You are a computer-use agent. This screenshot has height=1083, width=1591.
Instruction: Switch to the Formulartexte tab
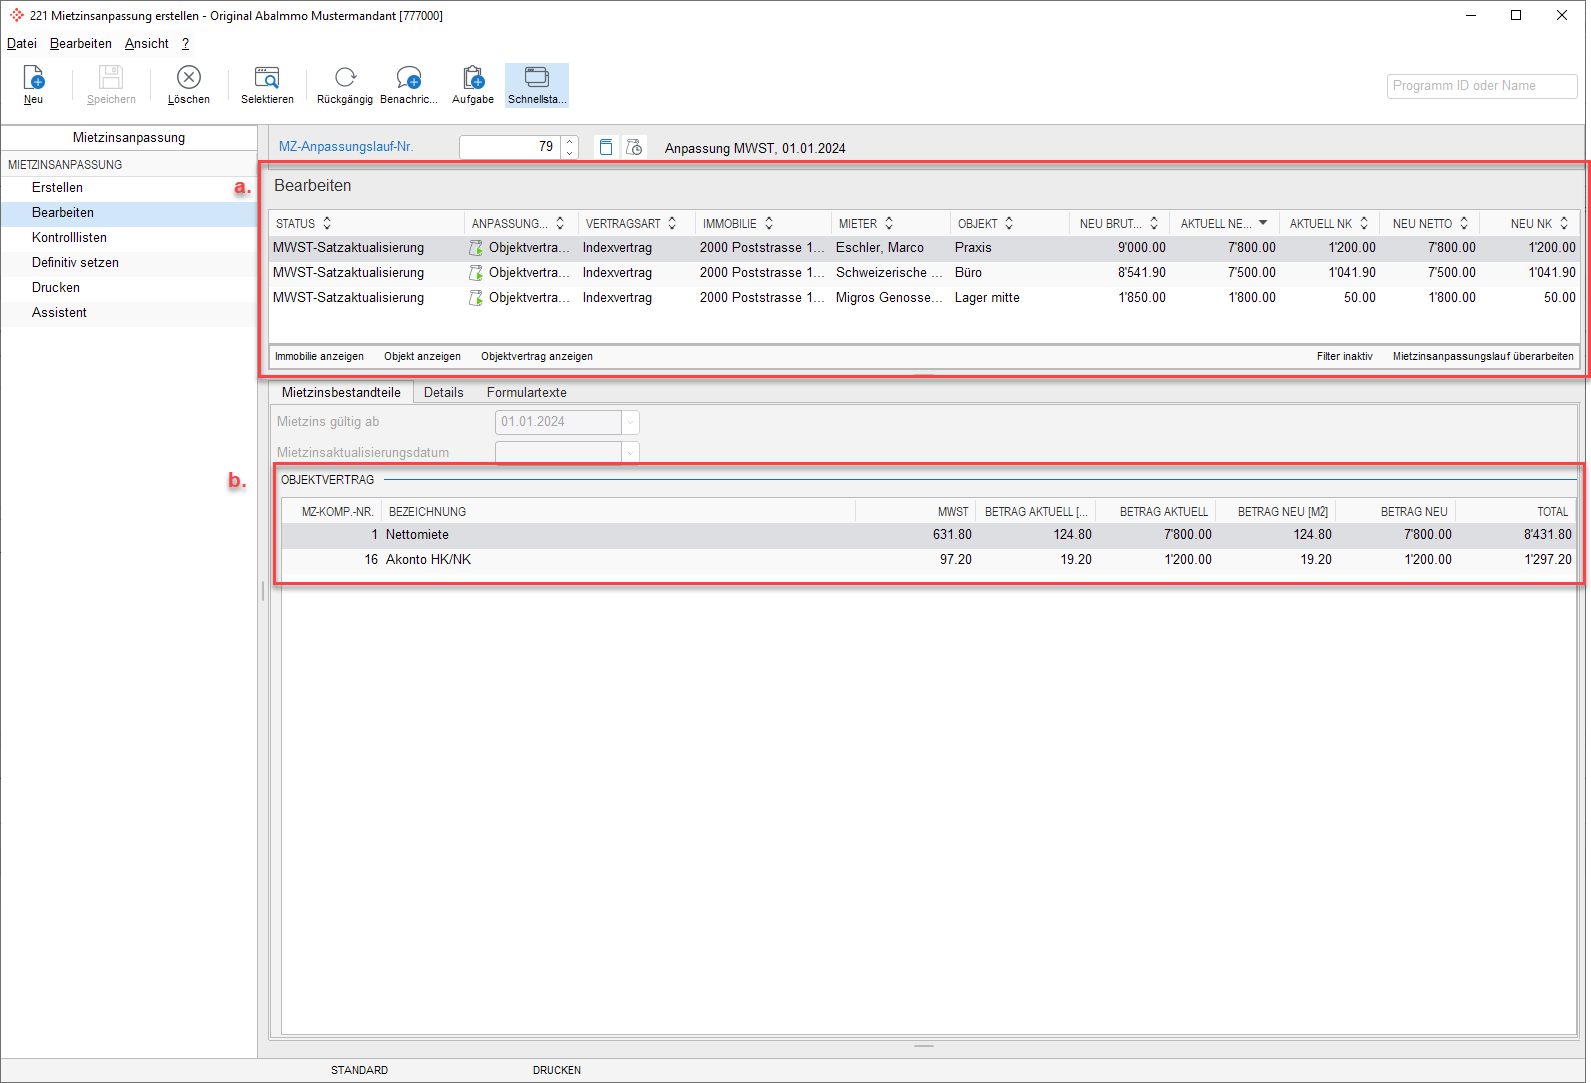click(x=527, y=392)
